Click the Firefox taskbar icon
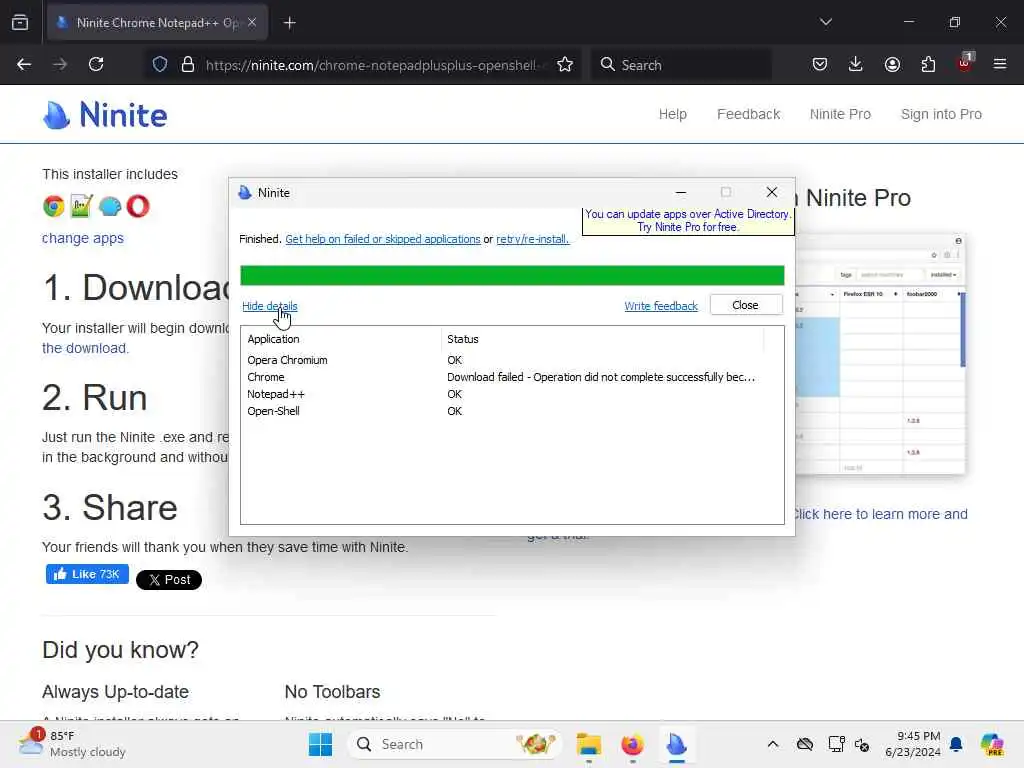 click(632, 744)
